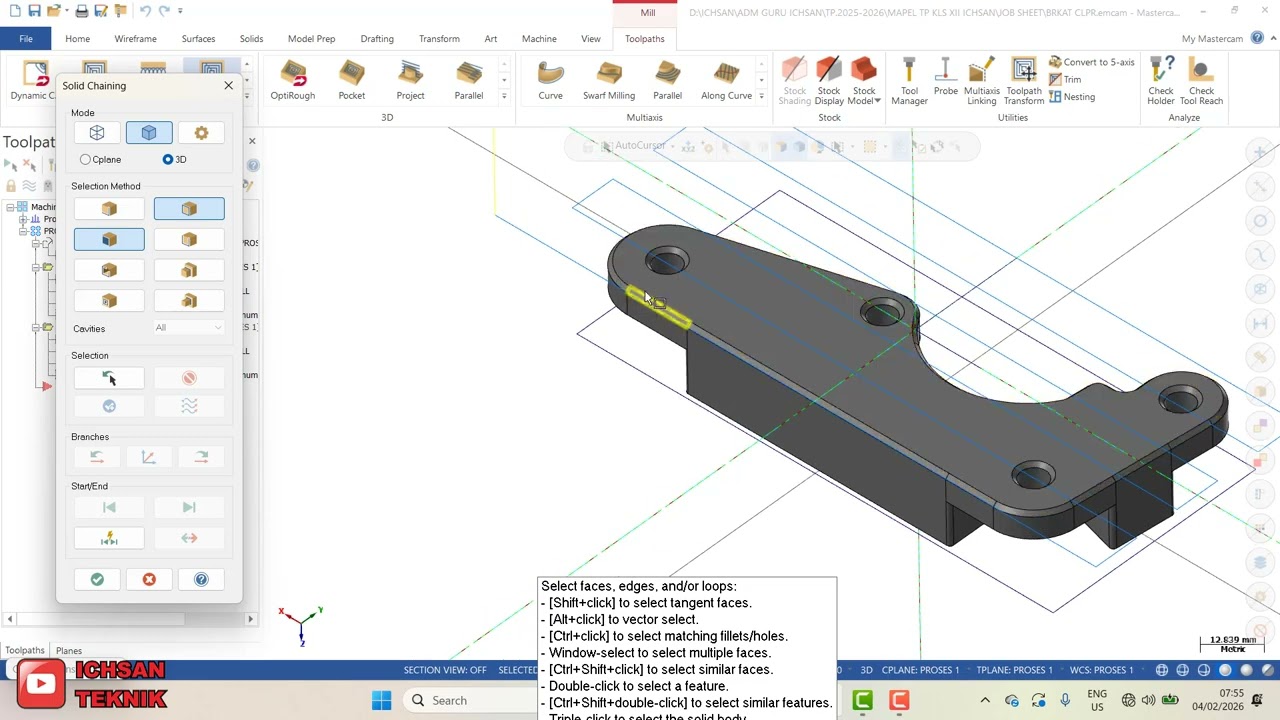
Task: Click the Trim toolpath utility
Action: (x=1065, y=79)
